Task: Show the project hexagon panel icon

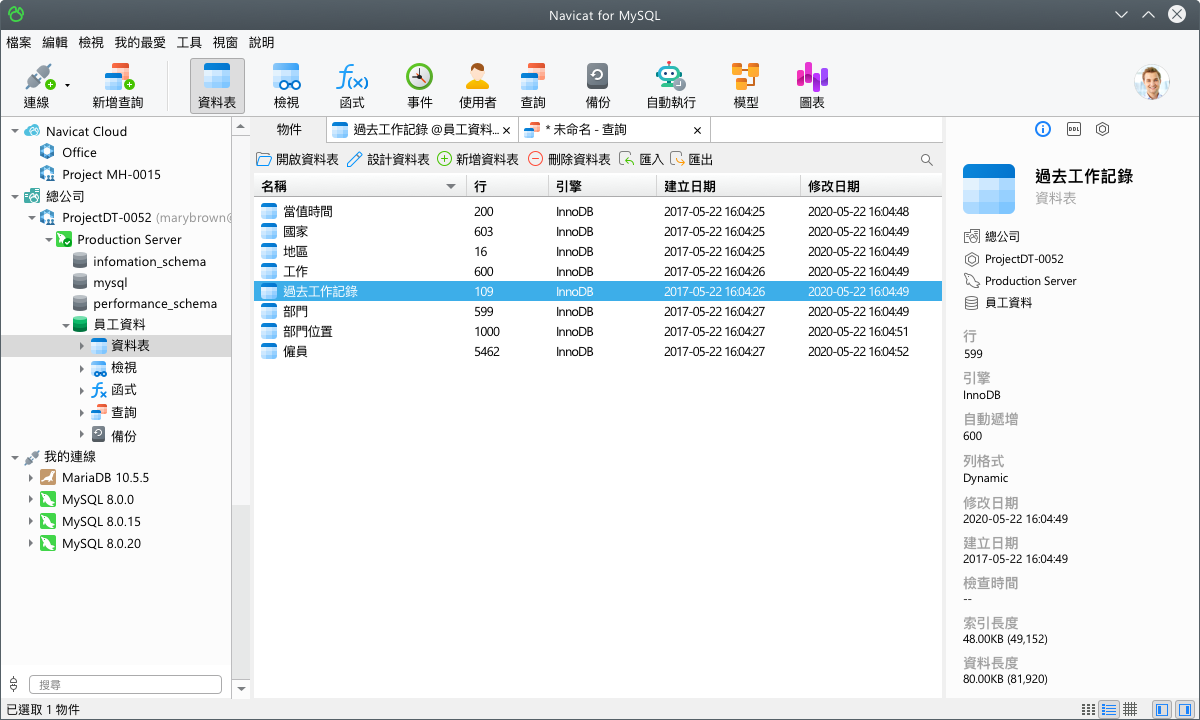Action: pos(1103,129)
